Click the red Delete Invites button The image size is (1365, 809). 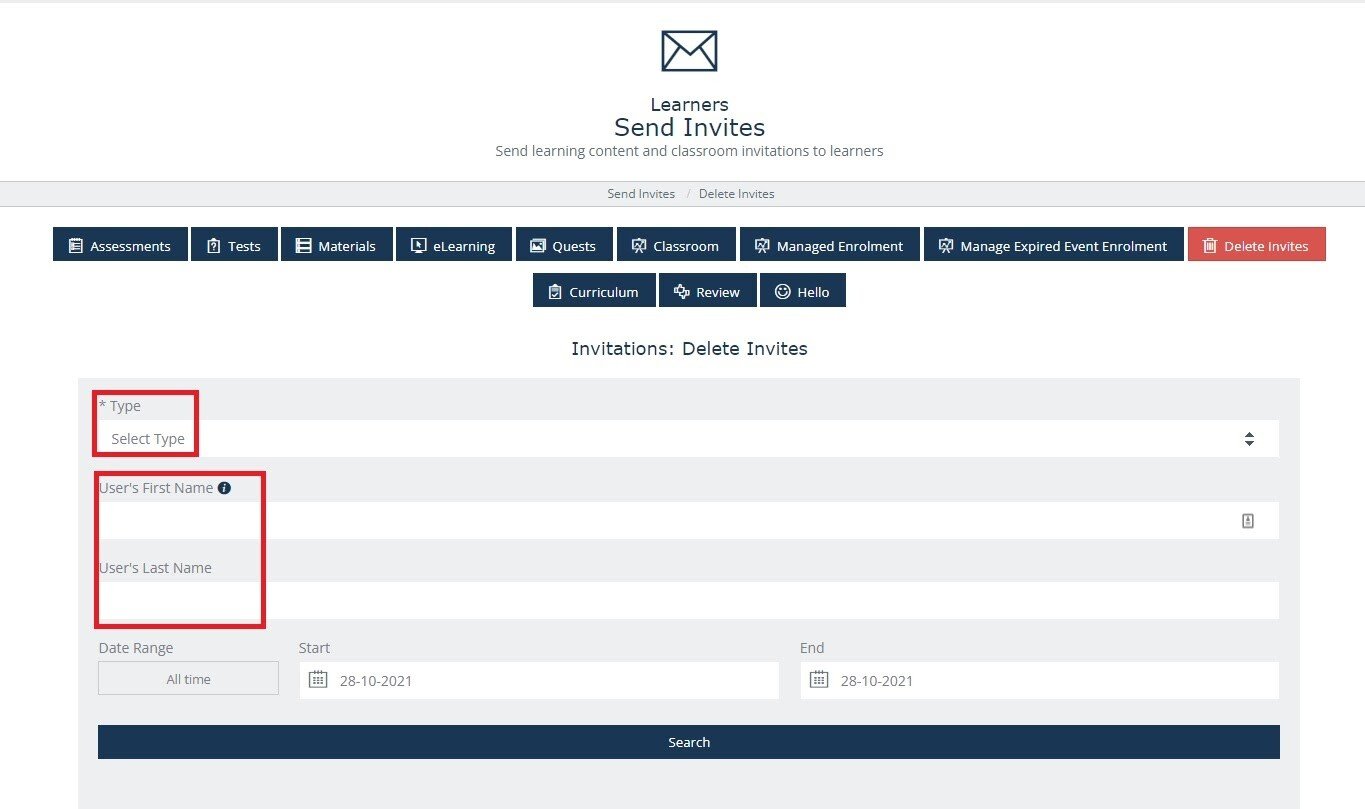coord(1256,246)
